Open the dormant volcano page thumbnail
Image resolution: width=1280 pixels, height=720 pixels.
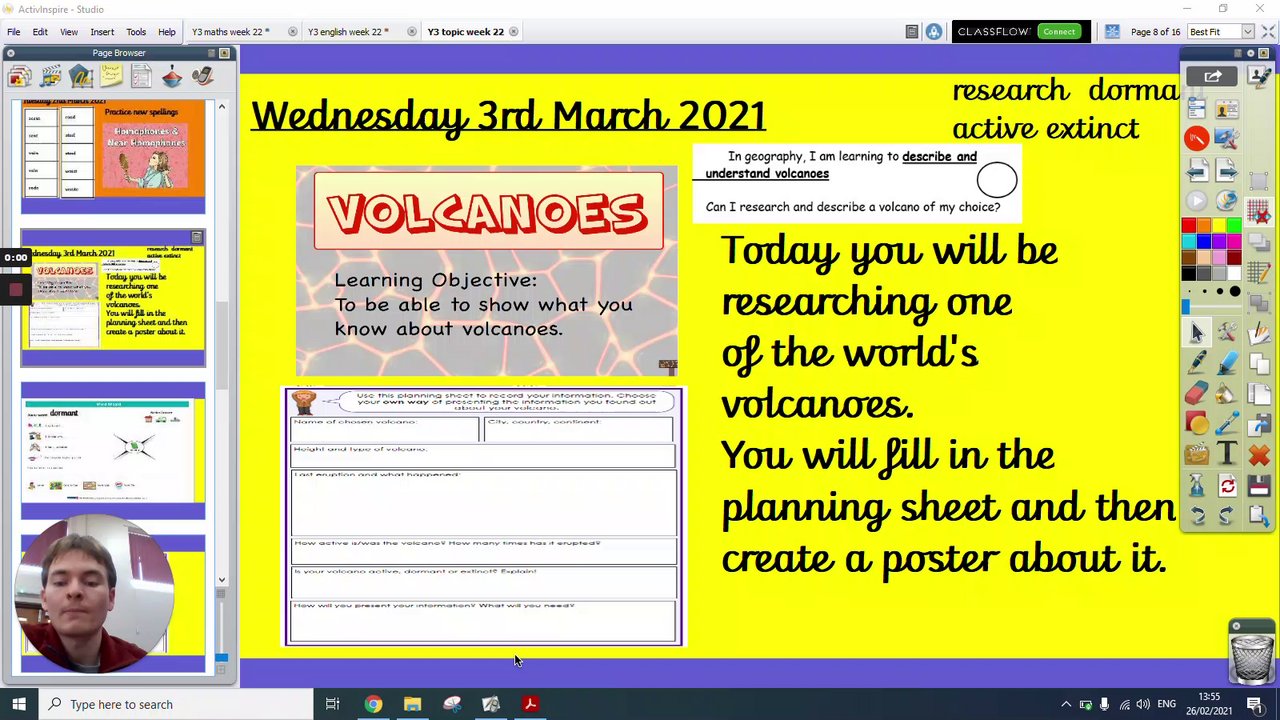(113, 451)
